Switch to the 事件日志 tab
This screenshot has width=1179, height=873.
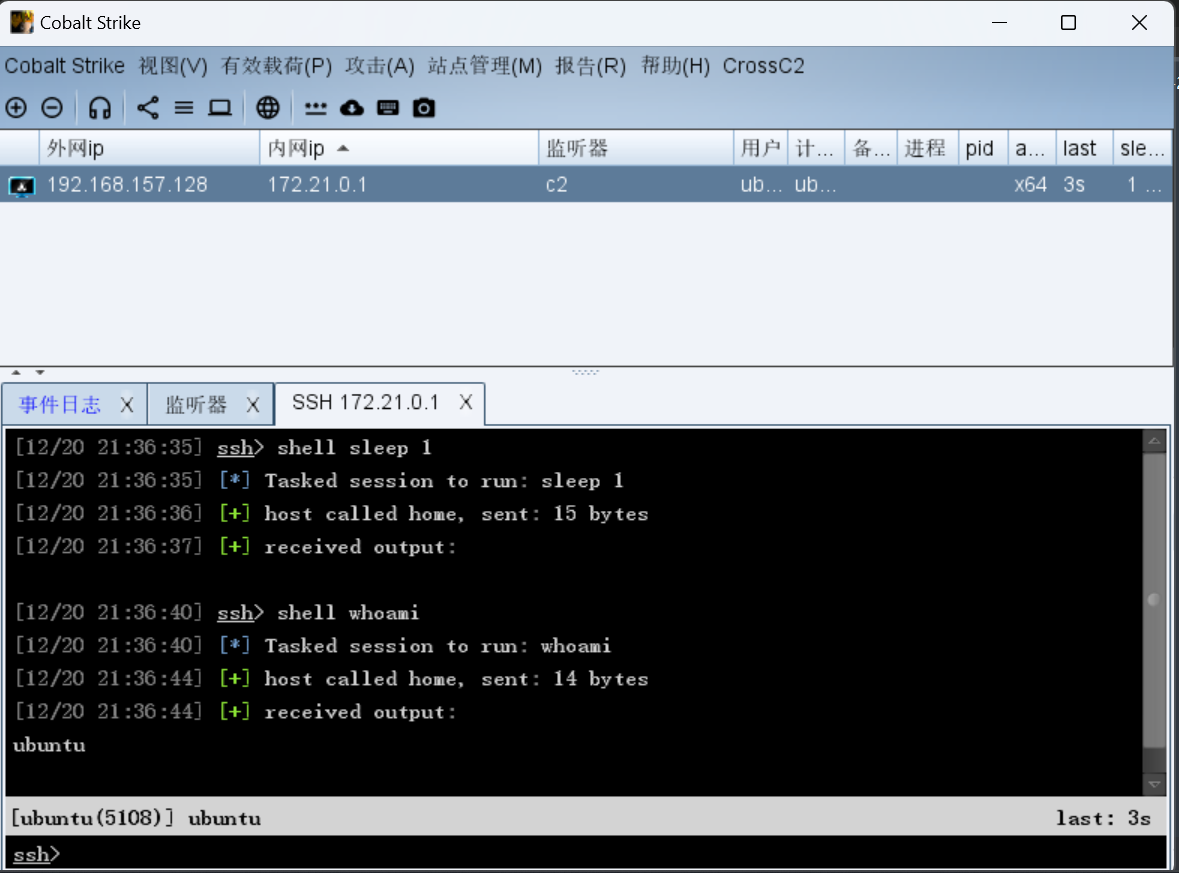(x=62, y=404)
